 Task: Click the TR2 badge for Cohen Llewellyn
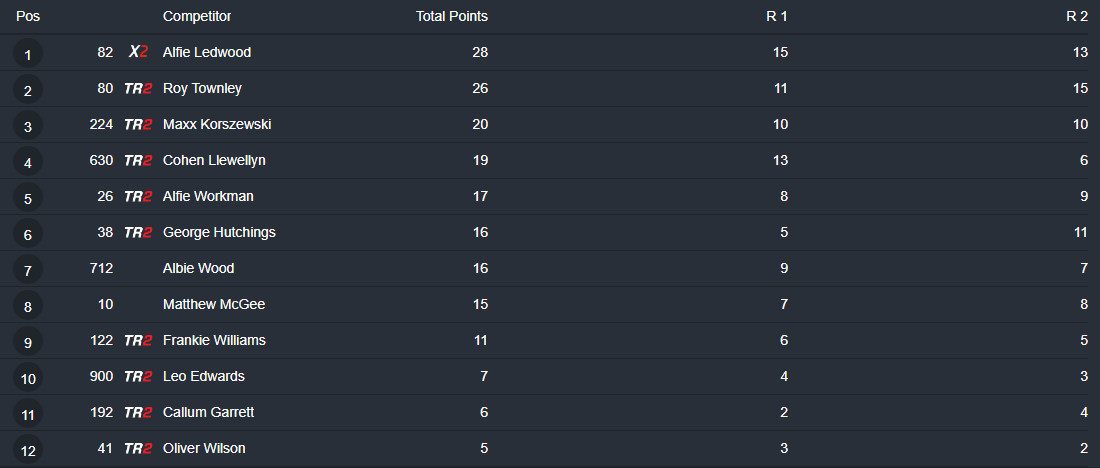point(138,160)
